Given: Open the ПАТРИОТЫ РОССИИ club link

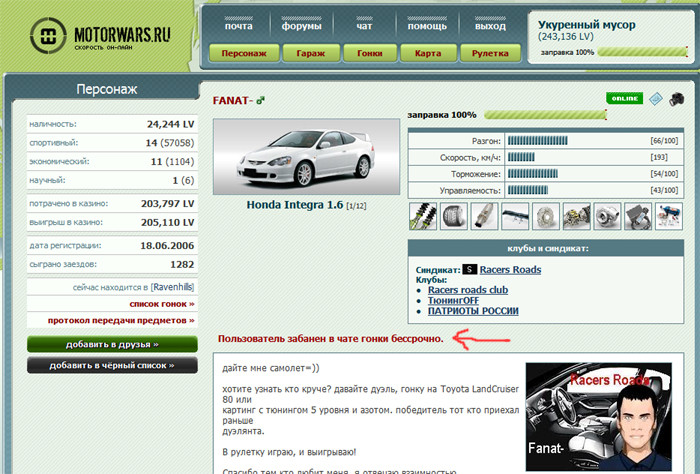Looking at the screenshot, I should (x=473, y=311).
